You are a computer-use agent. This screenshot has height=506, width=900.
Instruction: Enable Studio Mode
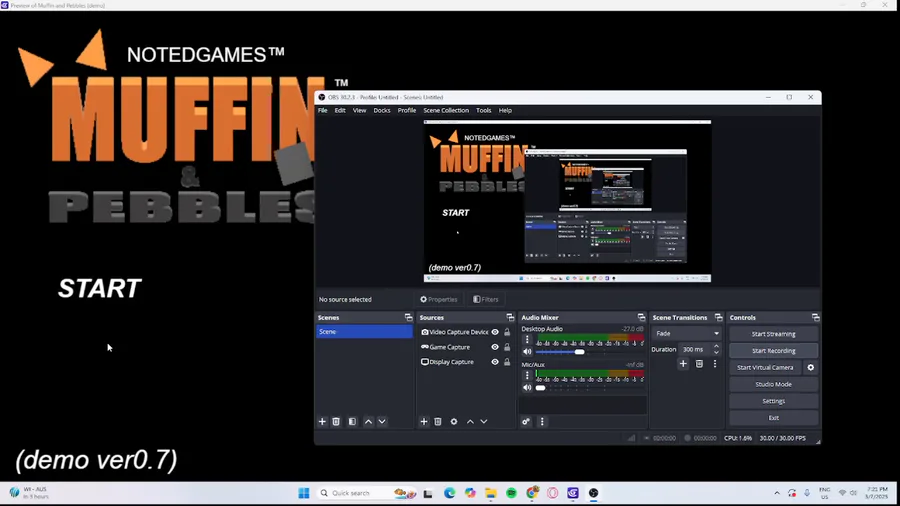point(773,384)
